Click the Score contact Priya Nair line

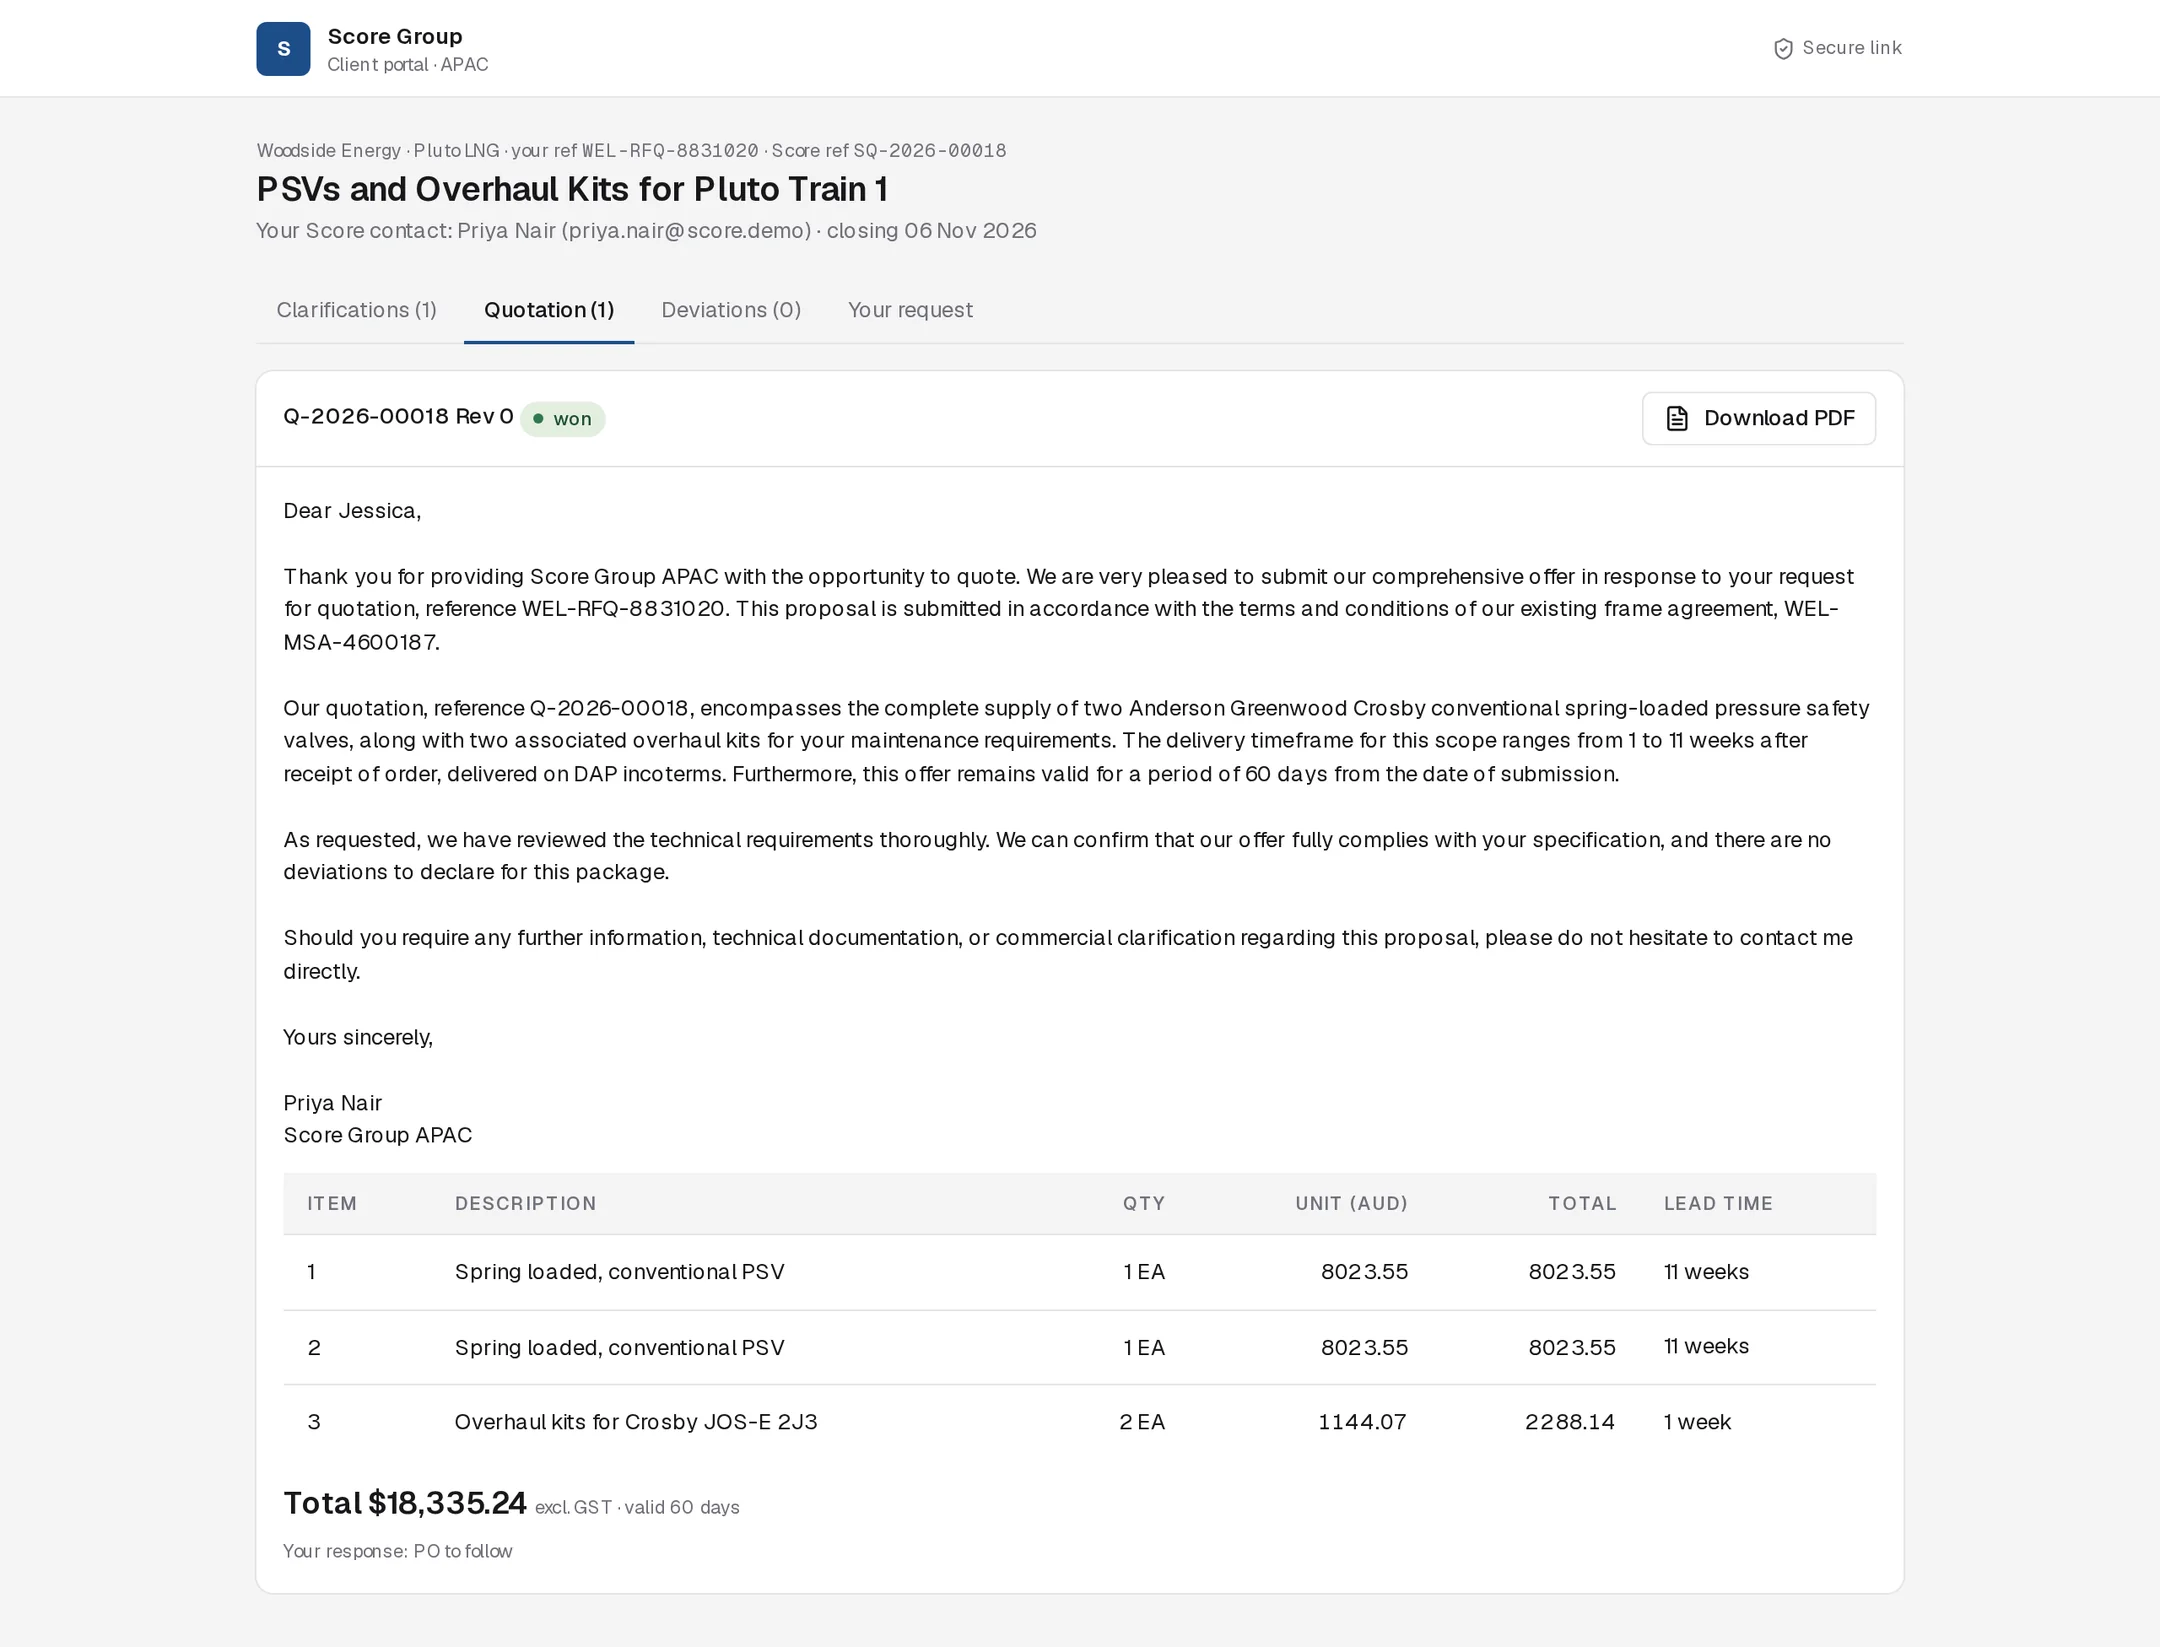646,231
